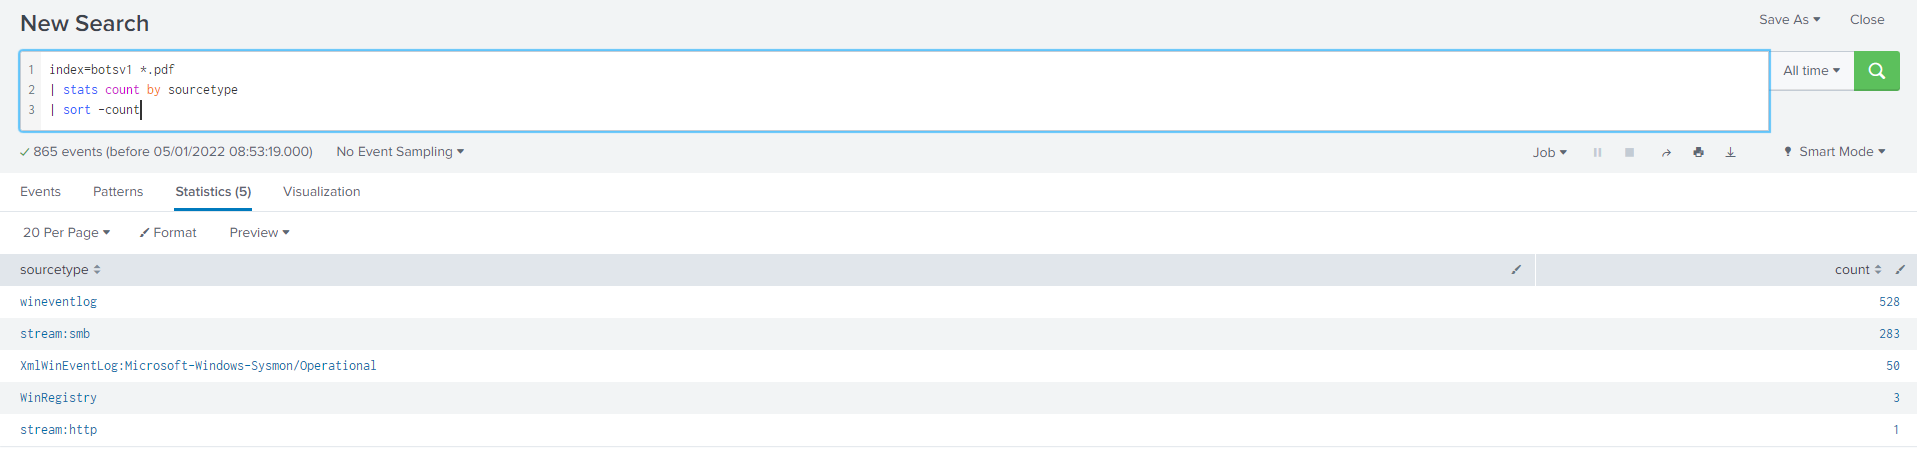The height and width of the screenshot is (462, 1917).
Task: Expand the Job dropdown menu
Action: tap(1549, 152)
